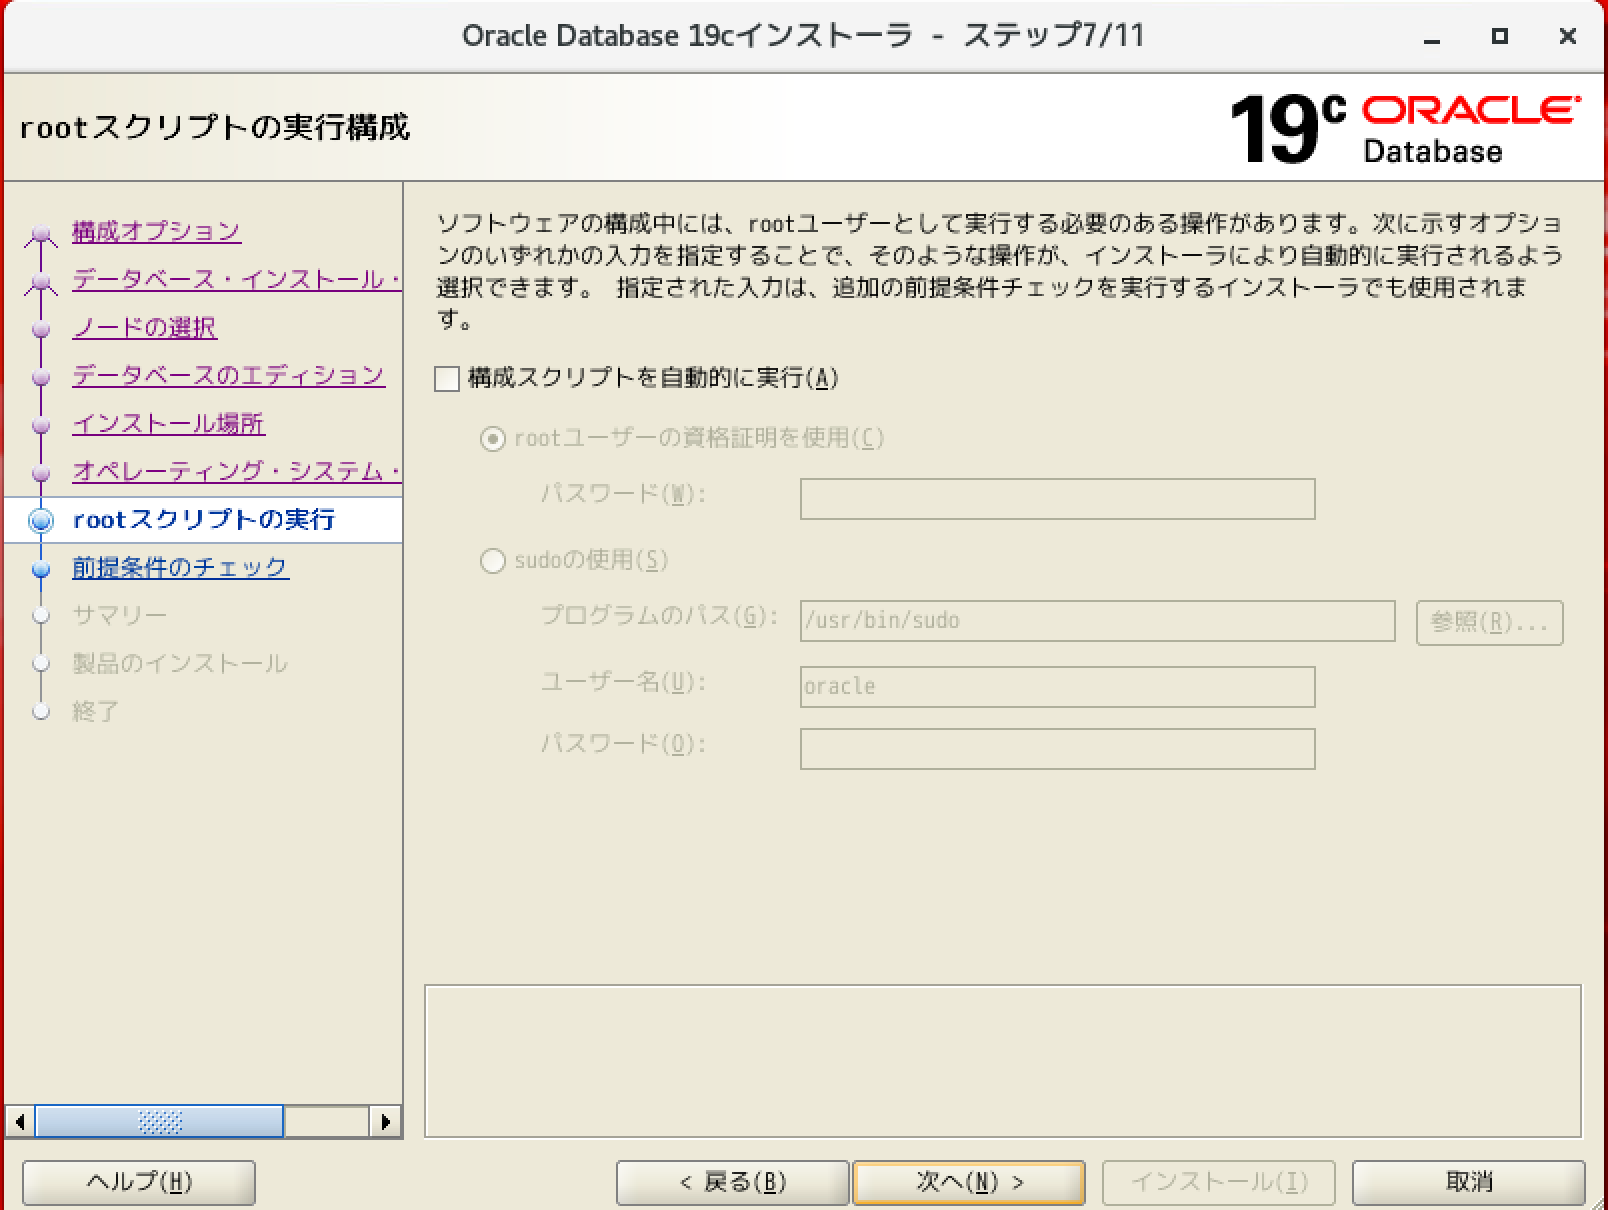The height and width of the screenshot is (1210, 1608).
Task: Open the オペレーティング・システム step link
Action: pos(237,471)
